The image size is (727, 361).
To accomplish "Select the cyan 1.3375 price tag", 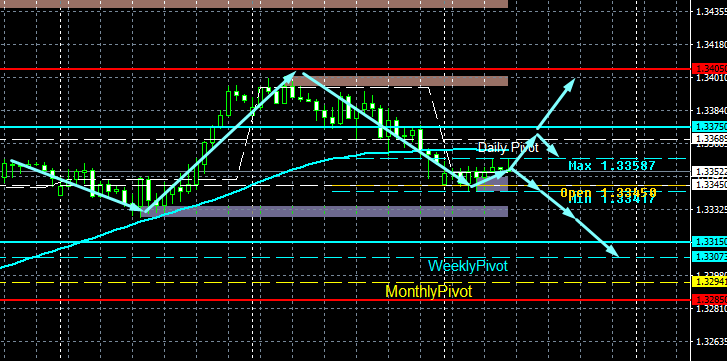I will click(709, 127).
